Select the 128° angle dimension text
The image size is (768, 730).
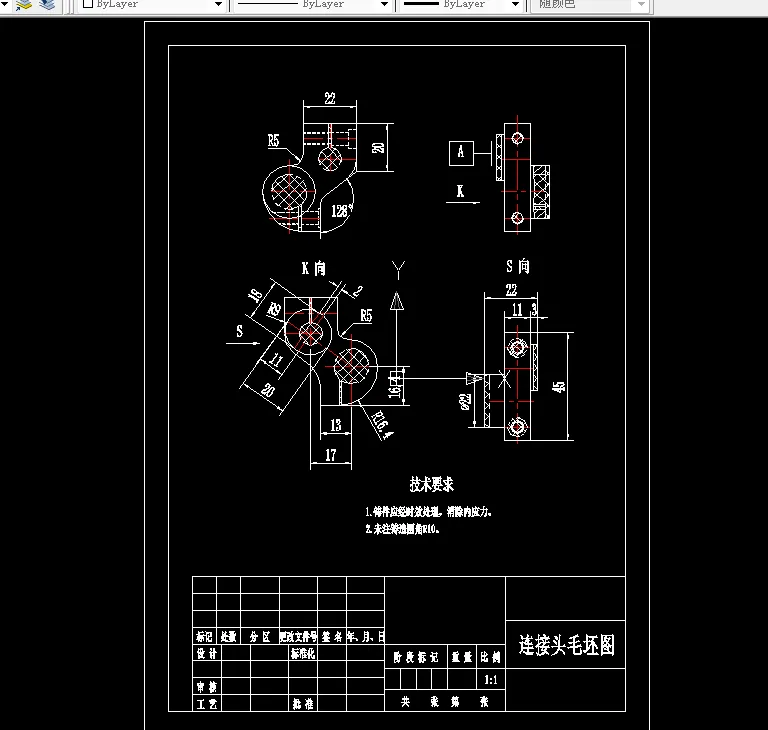tap(341, 211)
